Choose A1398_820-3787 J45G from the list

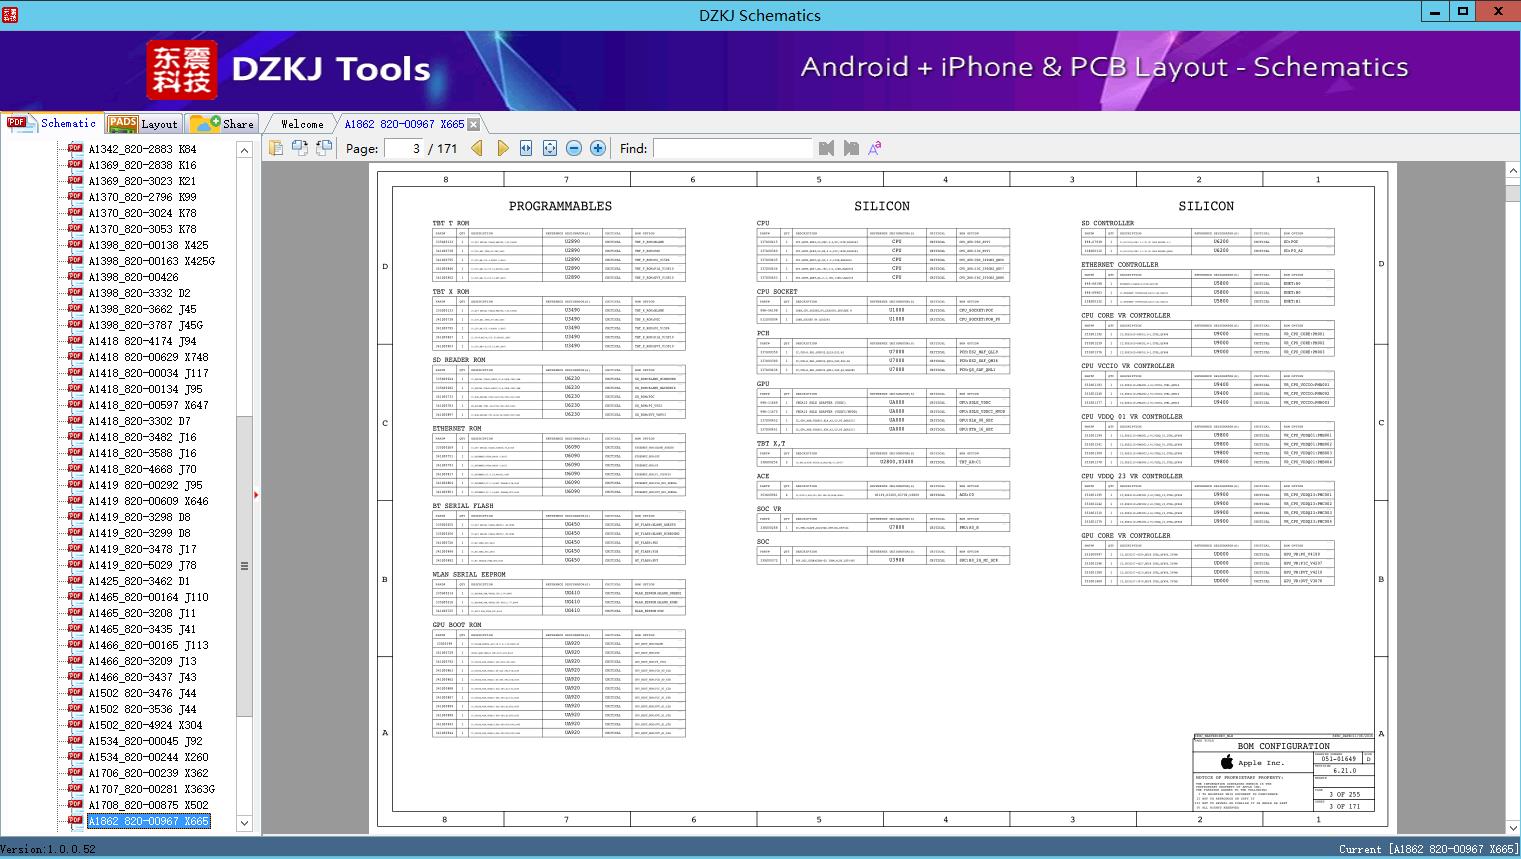click(145, 325)
